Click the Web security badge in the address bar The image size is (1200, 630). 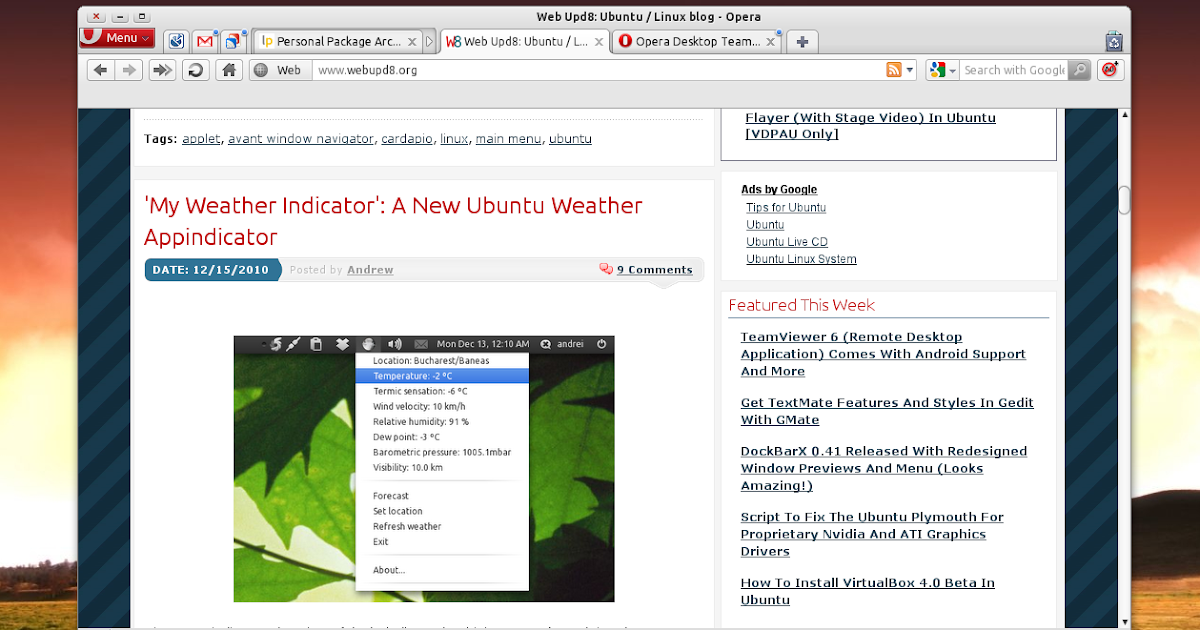pos(280,70)
